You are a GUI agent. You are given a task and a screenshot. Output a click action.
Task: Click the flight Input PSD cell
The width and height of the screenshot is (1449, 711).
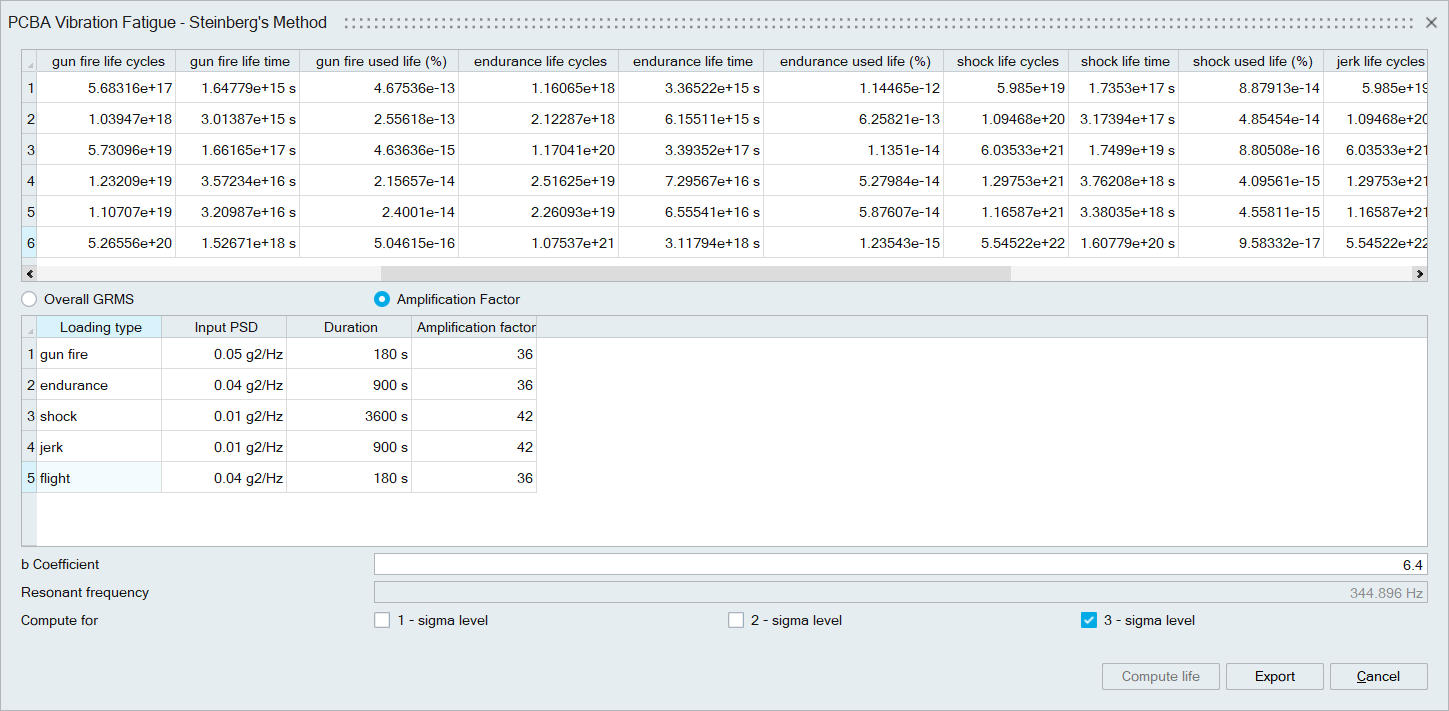pos(224,478)
